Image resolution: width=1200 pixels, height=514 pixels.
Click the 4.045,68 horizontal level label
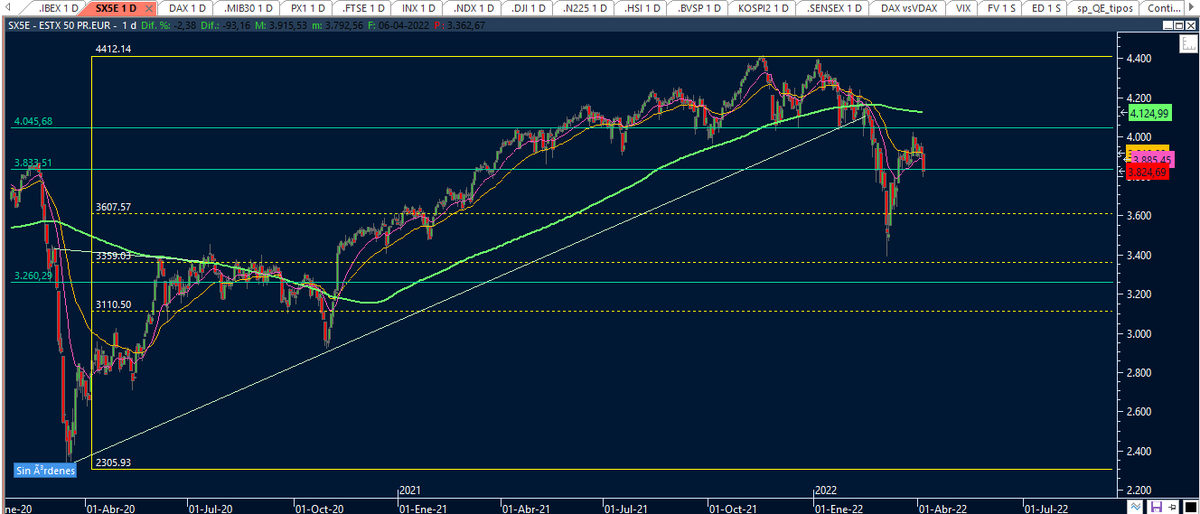tap(33, 122)
